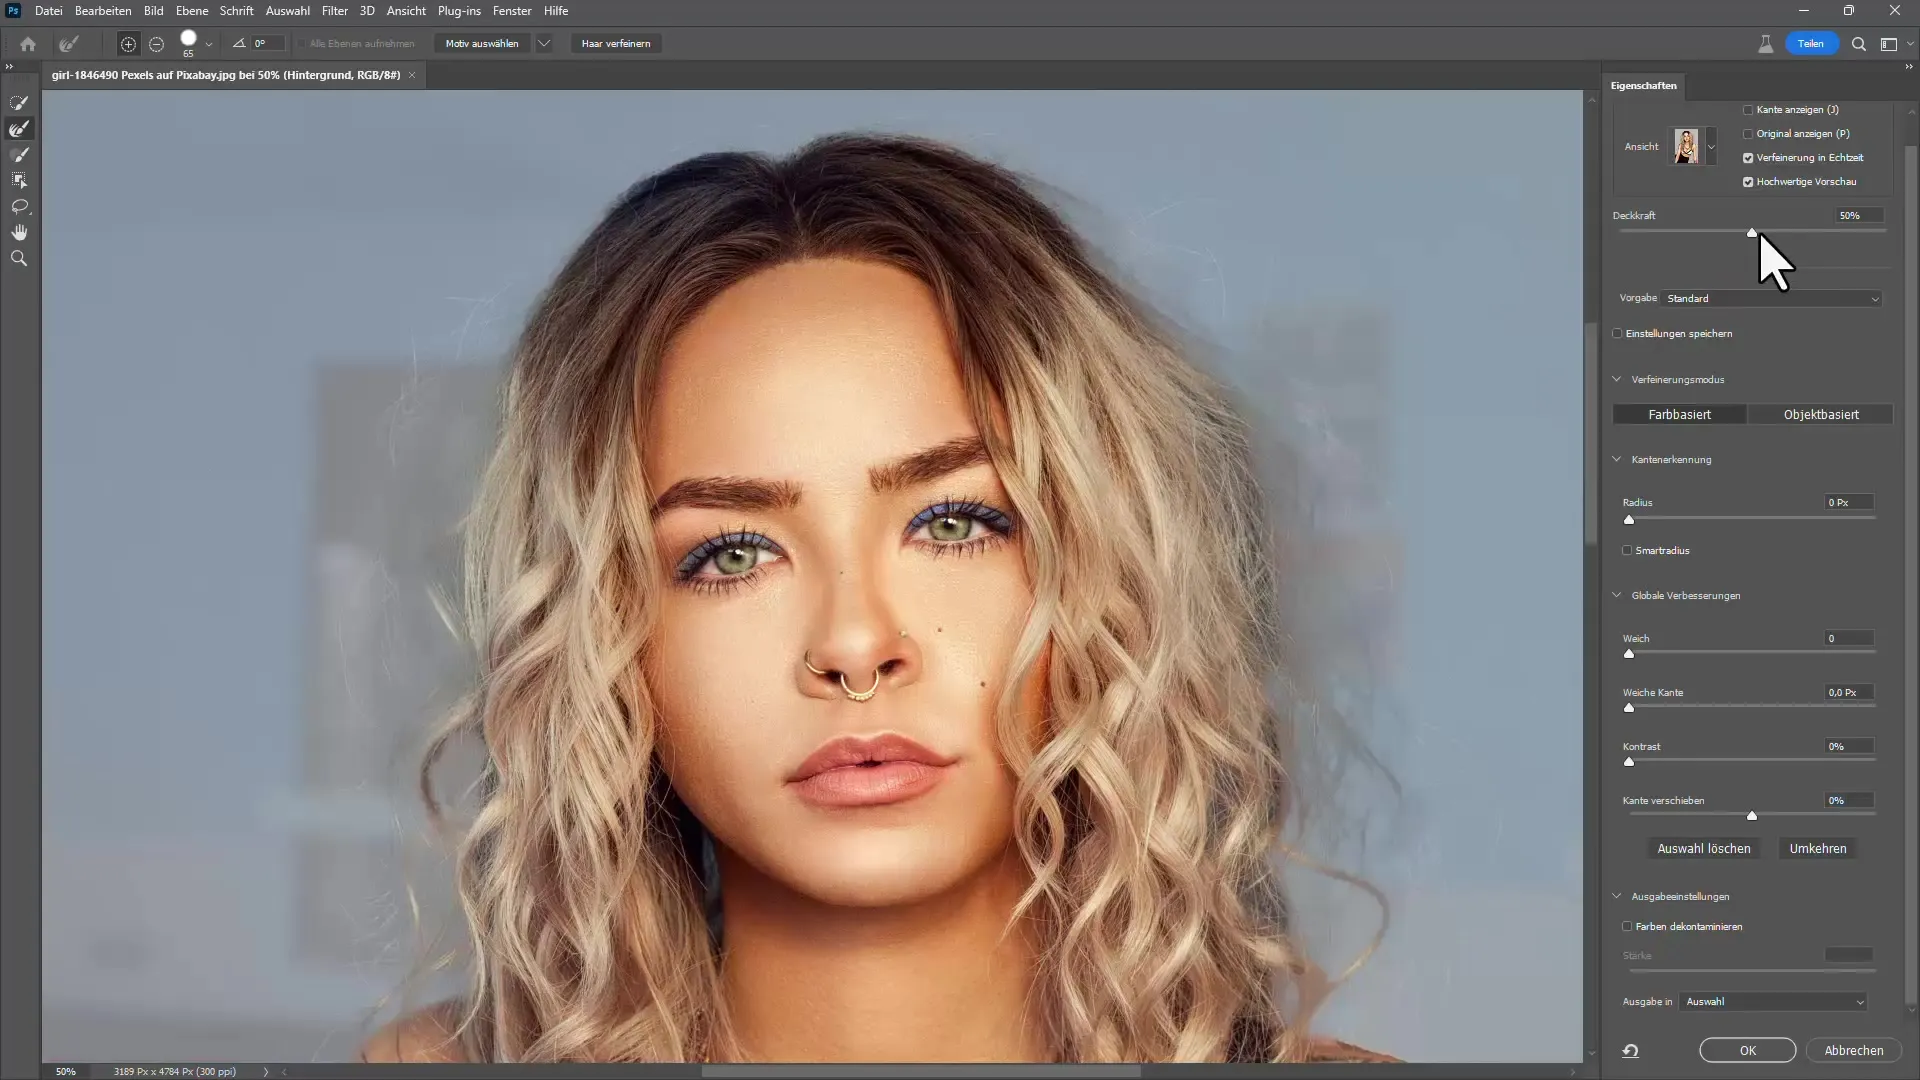Toggle Original anzeigen checkbox
Screen dimensions: 1920x1080
coord(1748,134)
